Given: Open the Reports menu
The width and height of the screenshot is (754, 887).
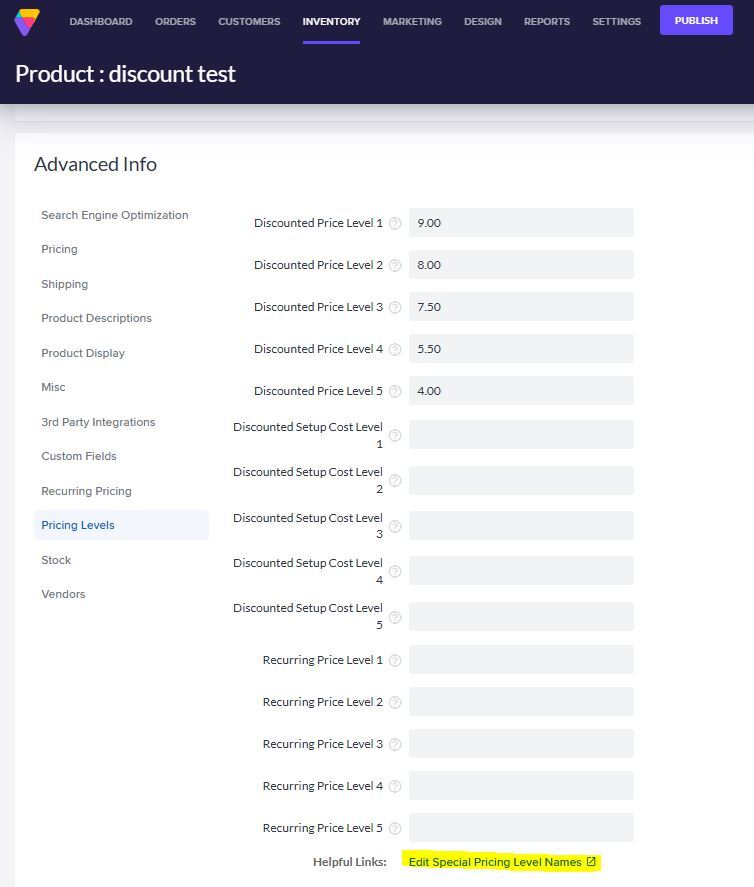Looking at the screenshot, I should point(547,21).
